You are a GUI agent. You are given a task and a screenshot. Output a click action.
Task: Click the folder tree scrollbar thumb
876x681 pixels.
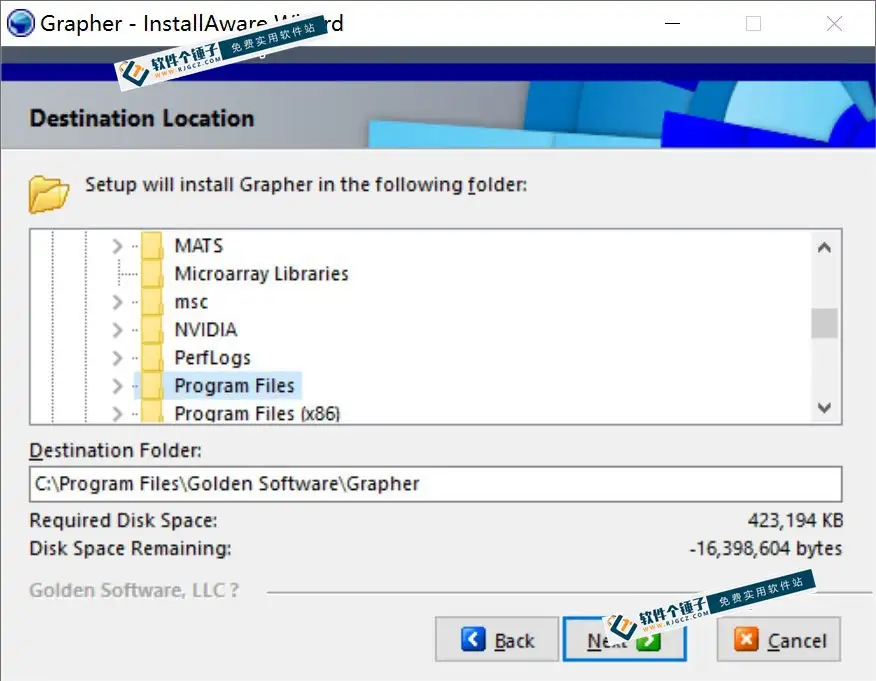(x=824, y=323)
